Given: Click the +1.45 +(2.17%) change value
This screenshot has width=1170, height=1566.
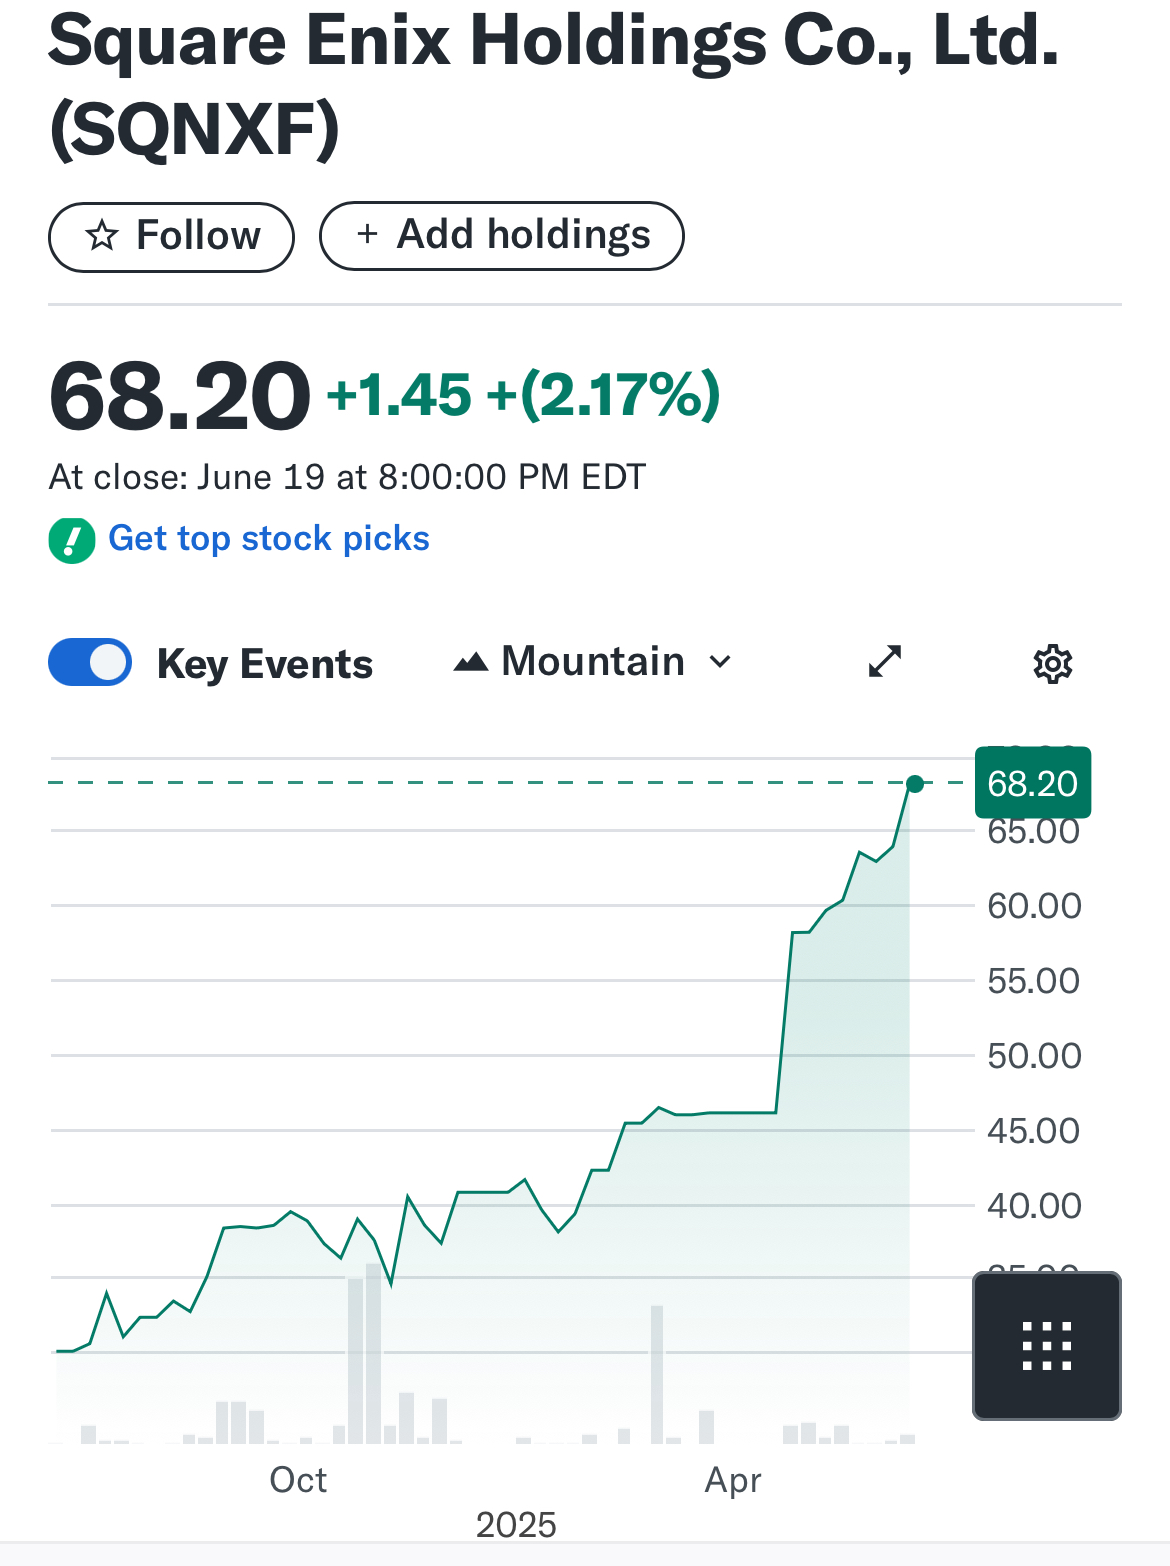Looking at the screenshot, I should (523, 395).
